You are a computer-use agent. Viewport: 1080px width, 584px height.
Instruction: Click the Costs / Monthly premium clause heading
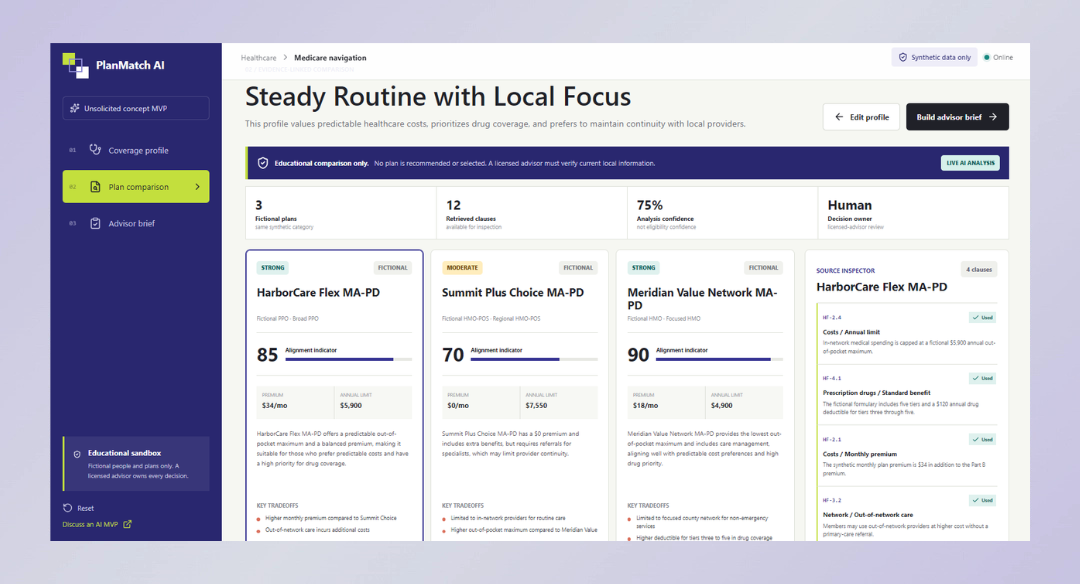[860, 454]
